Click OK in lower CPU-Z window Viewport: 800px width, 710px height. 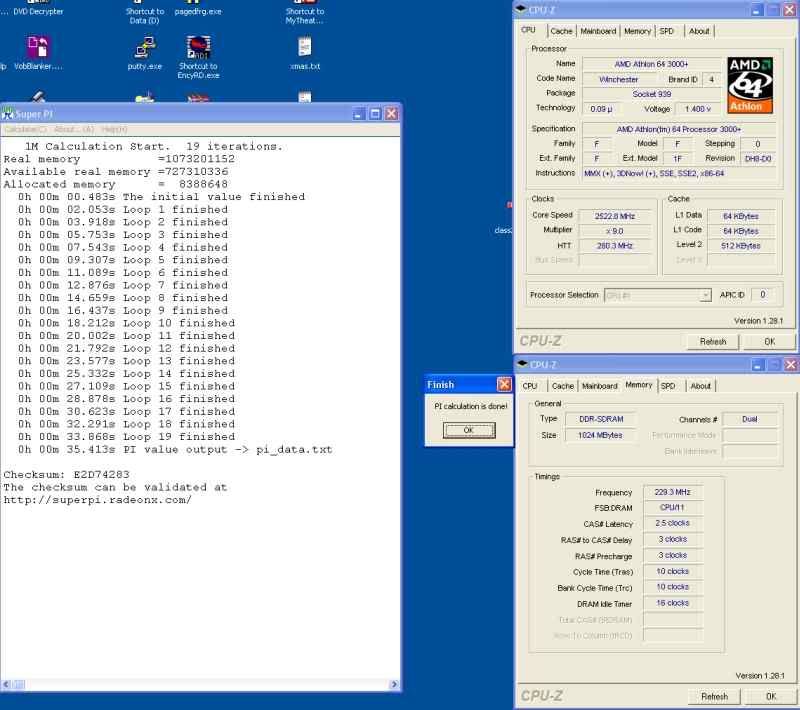(770, 696)
